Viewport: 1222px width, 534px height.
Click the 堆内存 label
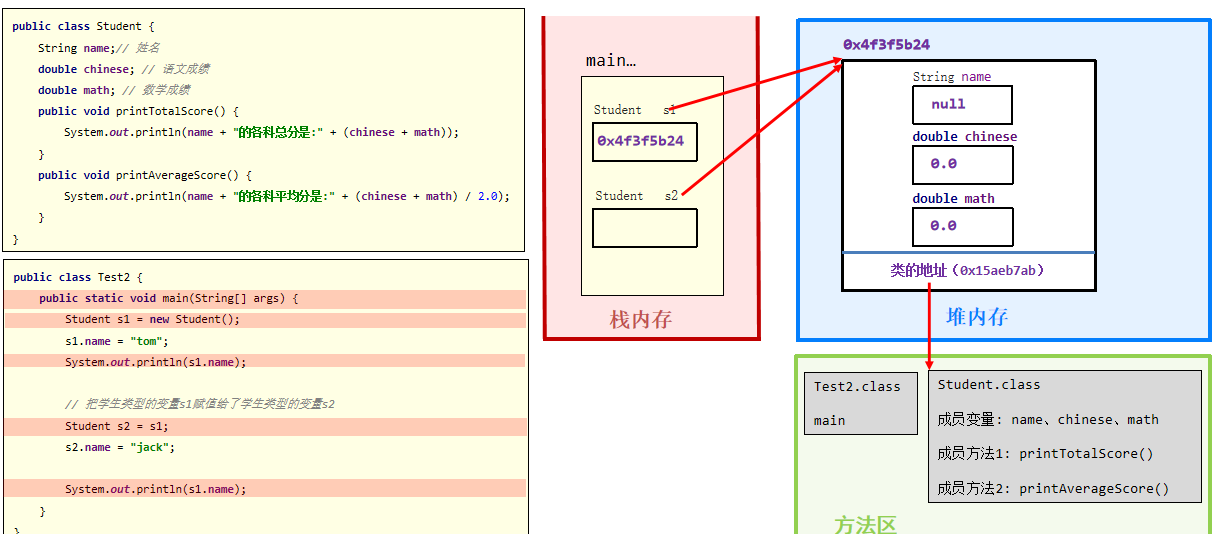[x=977, y=317]
